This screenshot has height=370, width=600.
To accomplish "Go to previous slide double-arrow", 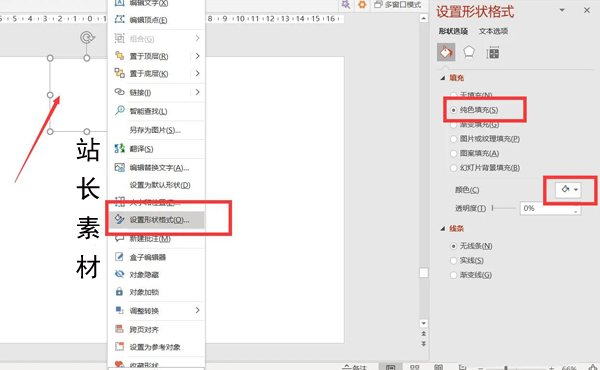I will pyautogui.click(x=423, y=334).
